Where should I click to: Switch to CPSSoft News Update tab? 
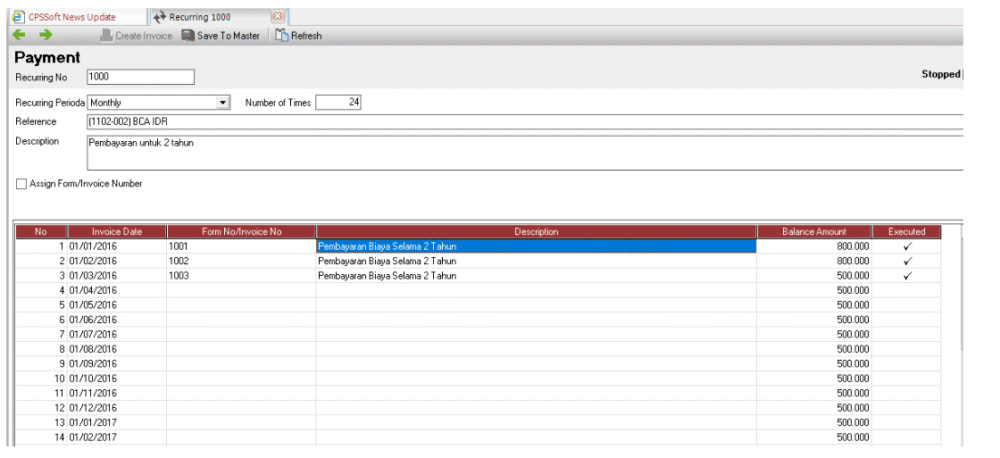coord(72,17)
